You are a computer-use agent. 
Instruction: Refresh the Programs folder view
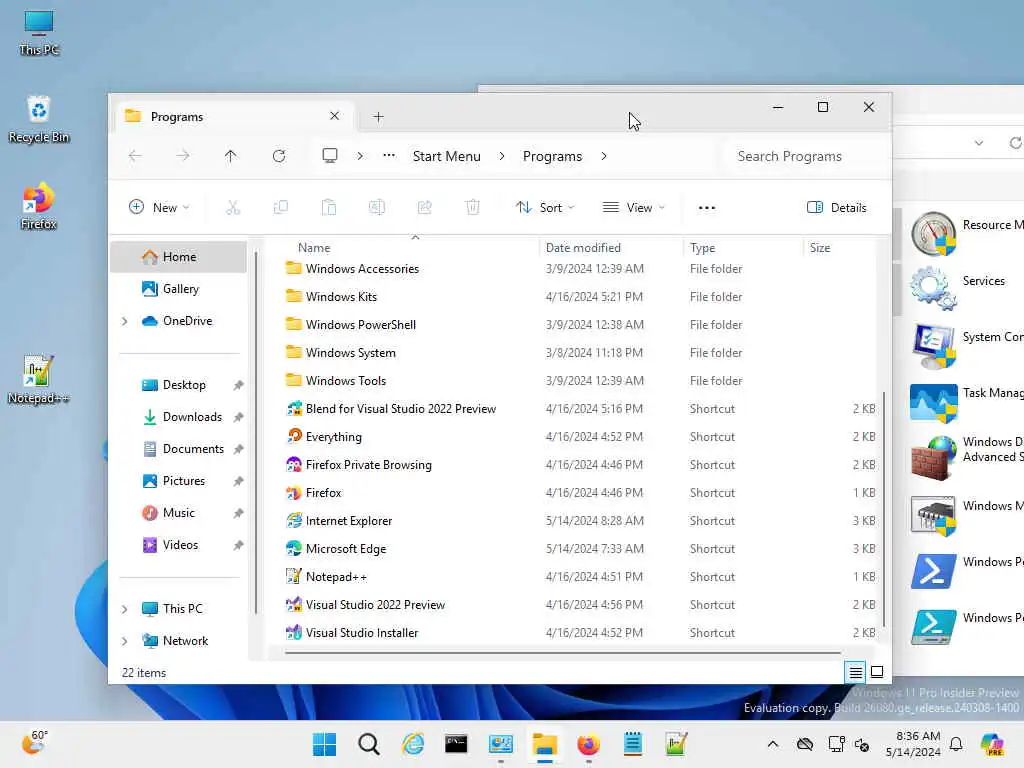click(x=279, y=156)
